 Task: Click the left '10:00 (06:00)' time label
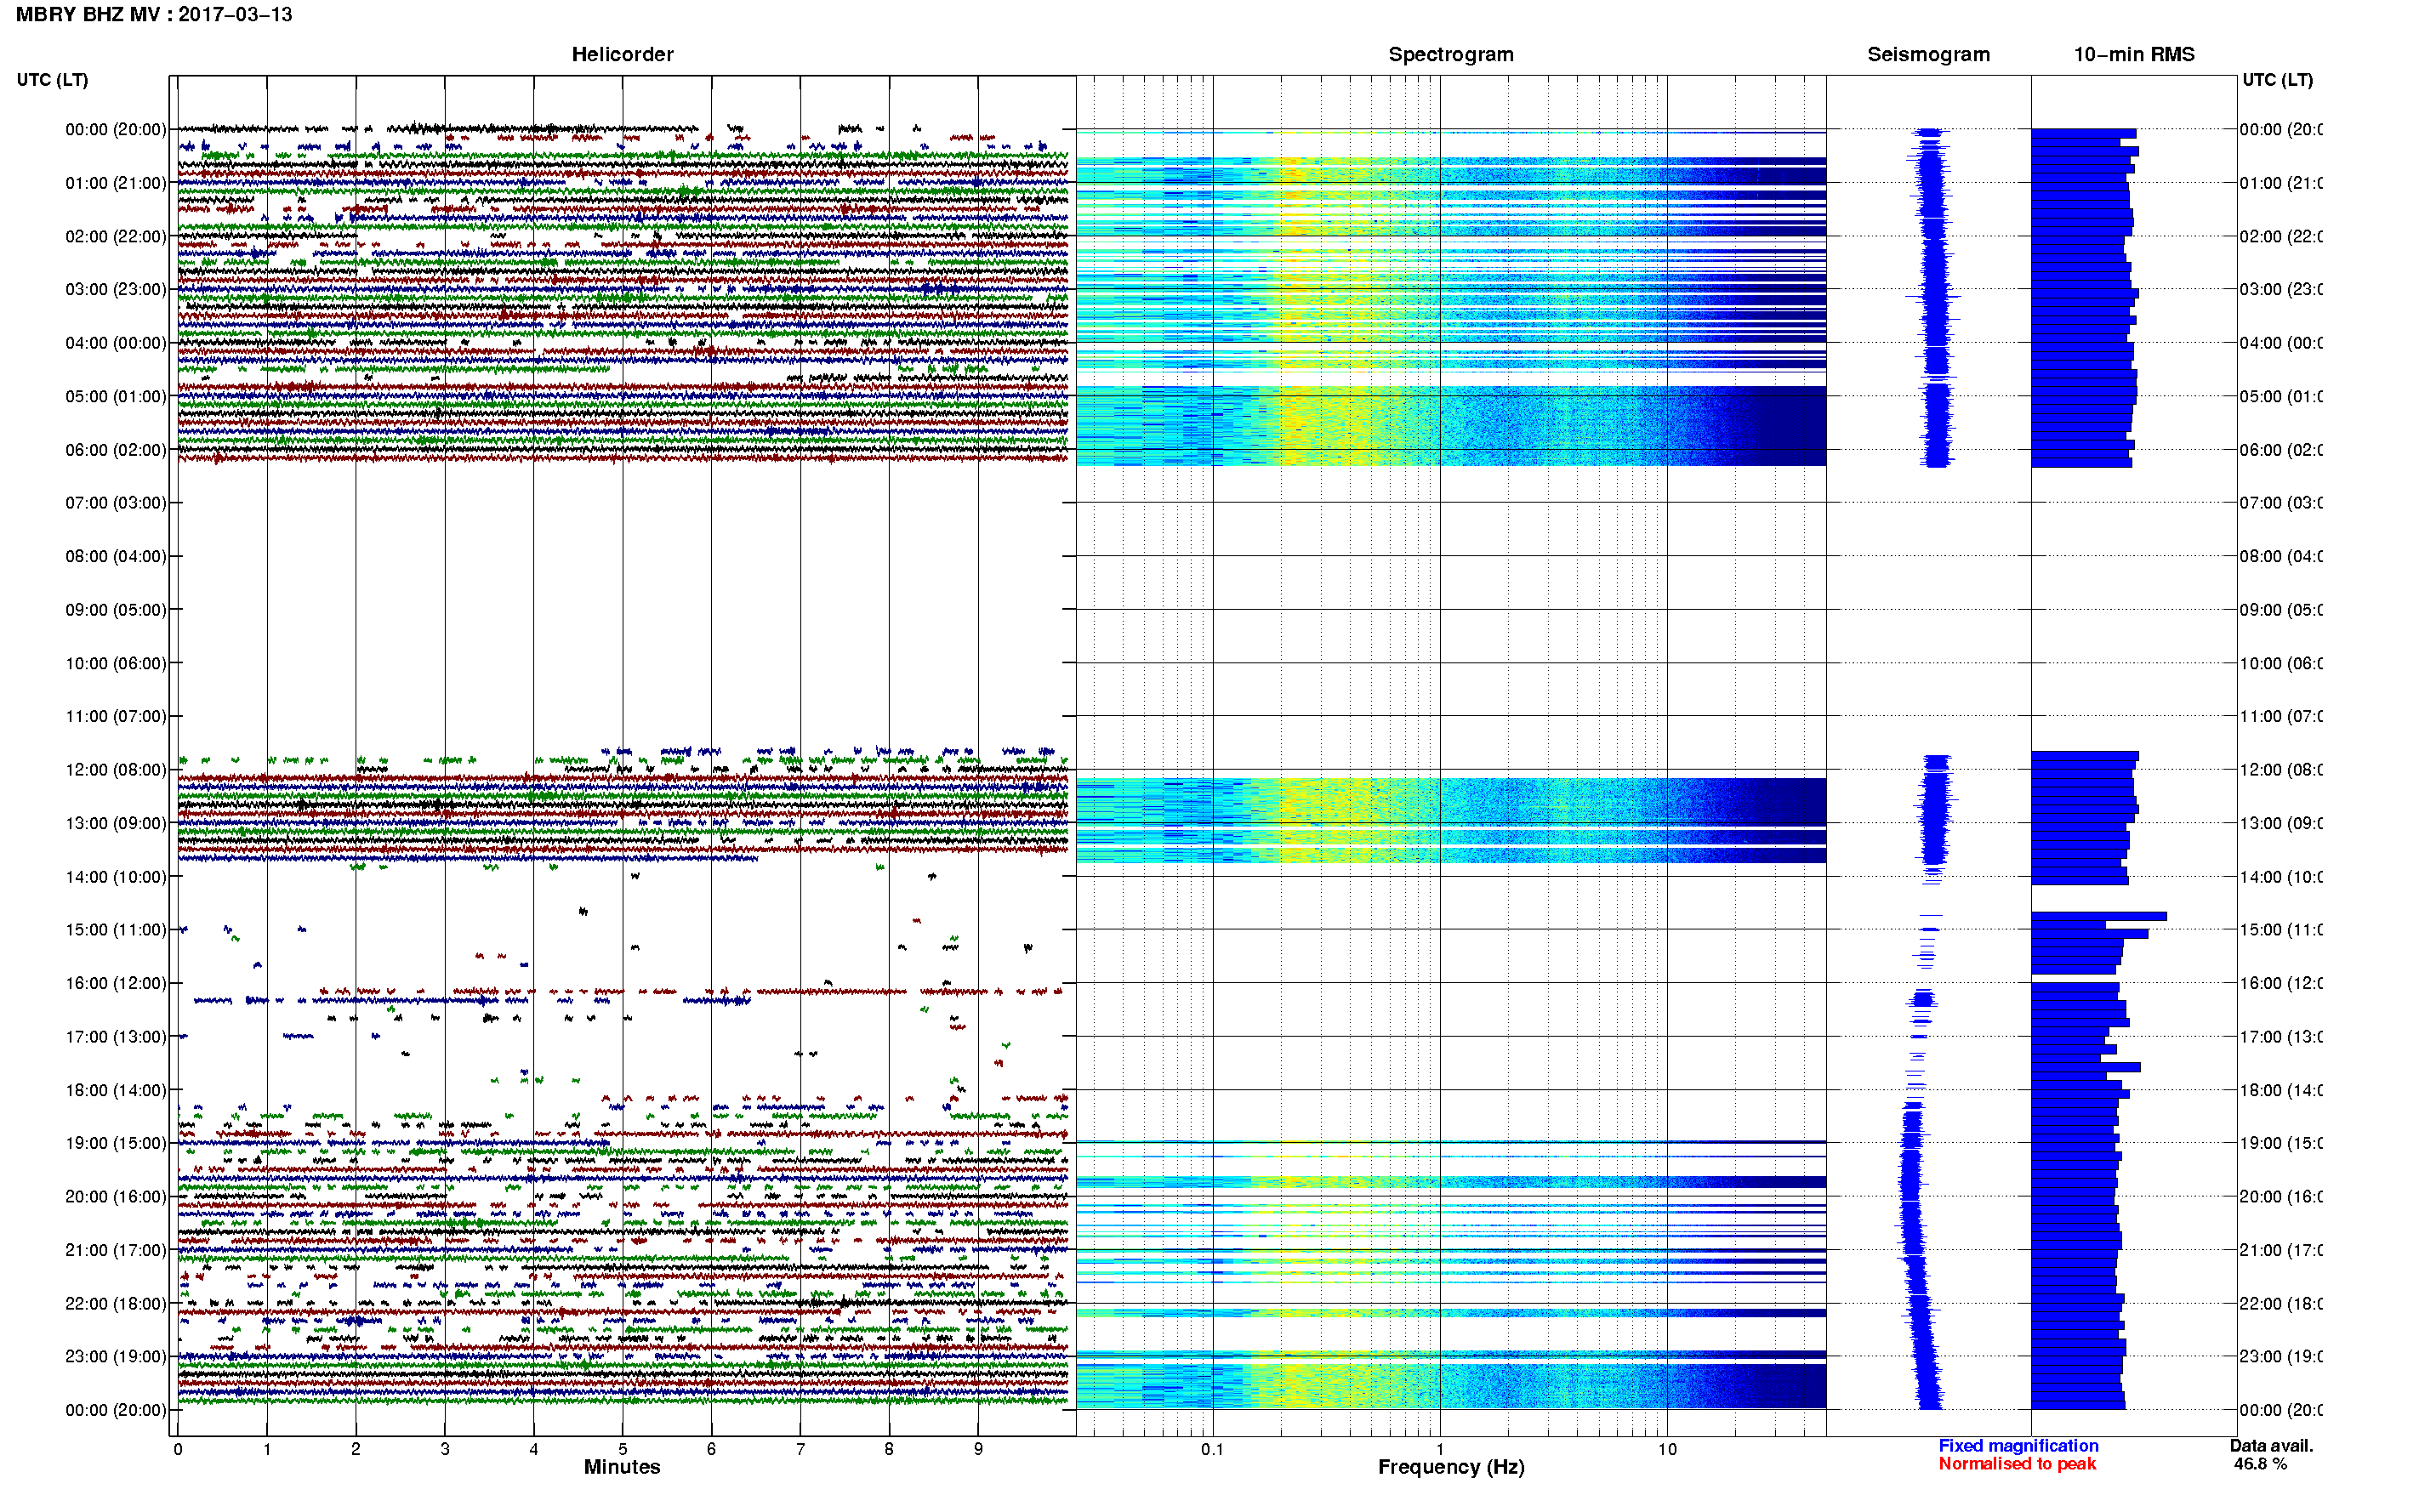click(x=116, y=663)
